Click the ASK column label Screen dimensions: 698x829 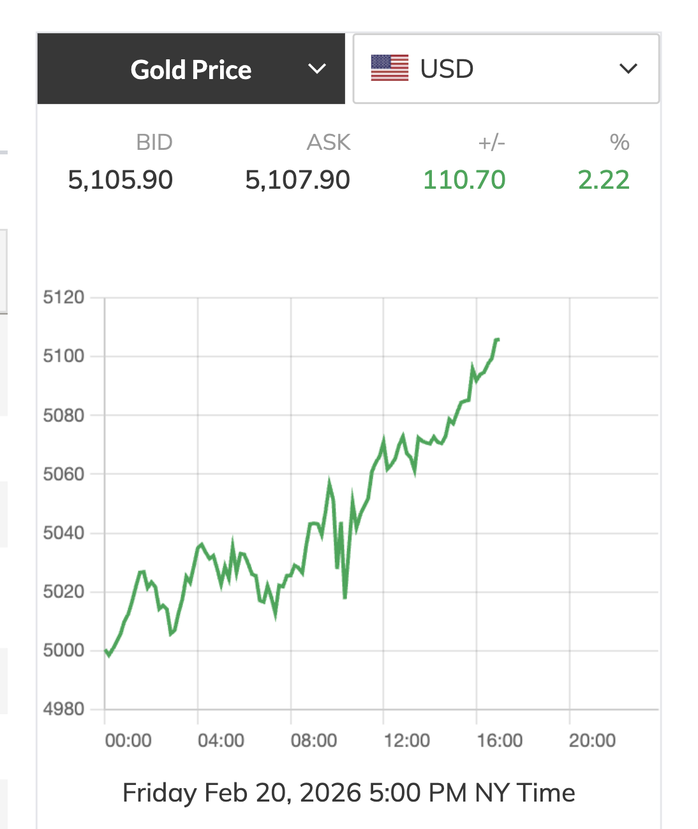pos(328,143)
